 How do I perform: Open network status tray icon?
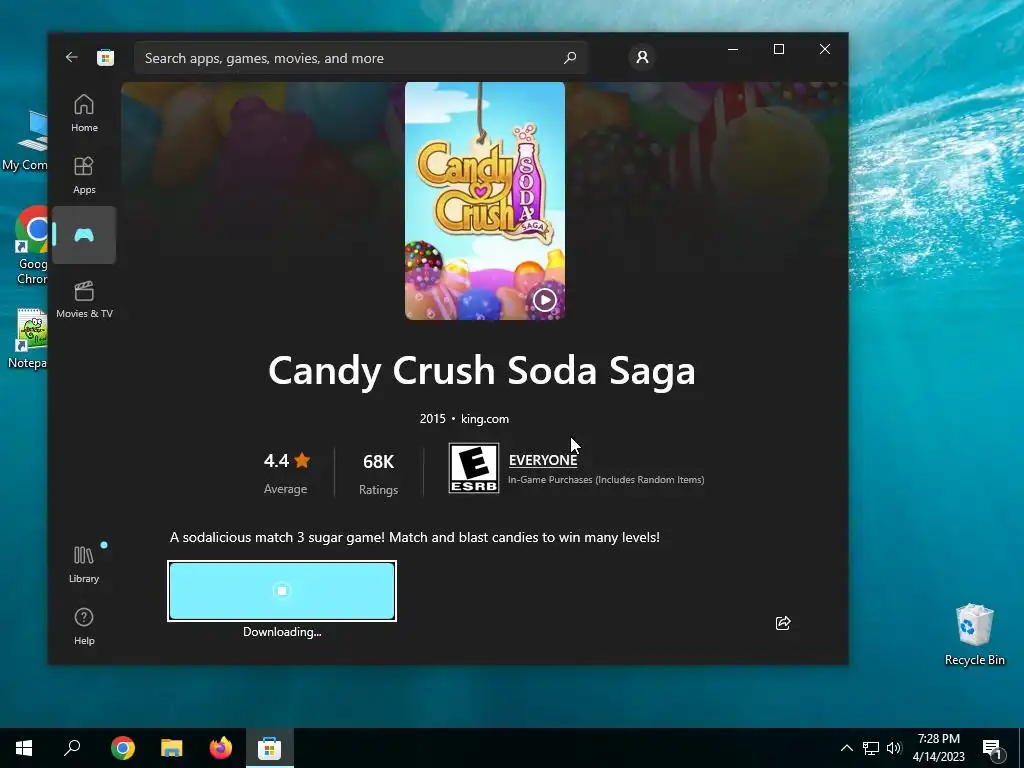click(871, 748)
